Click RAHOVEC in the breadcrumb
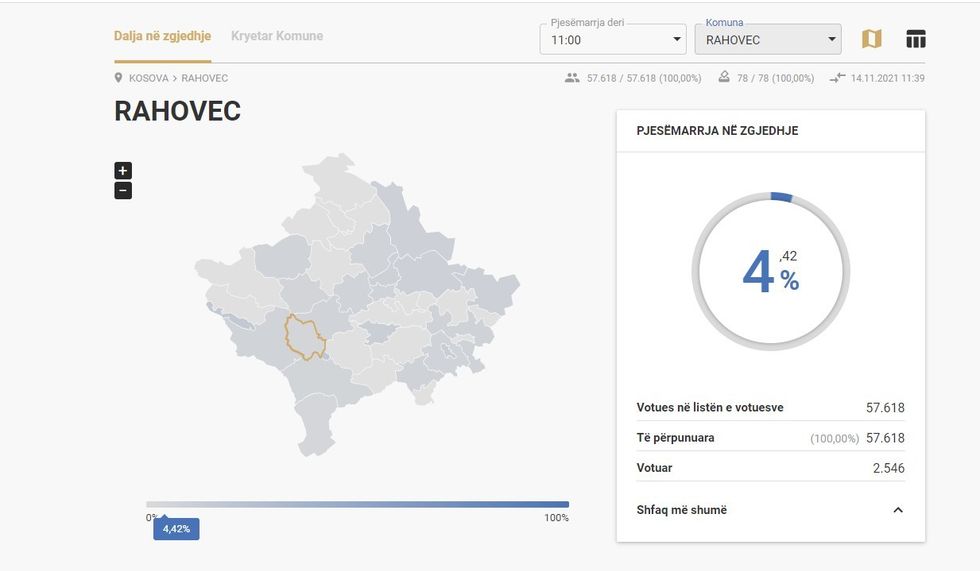The image size is (980, 571). click(x=204, y=78)
